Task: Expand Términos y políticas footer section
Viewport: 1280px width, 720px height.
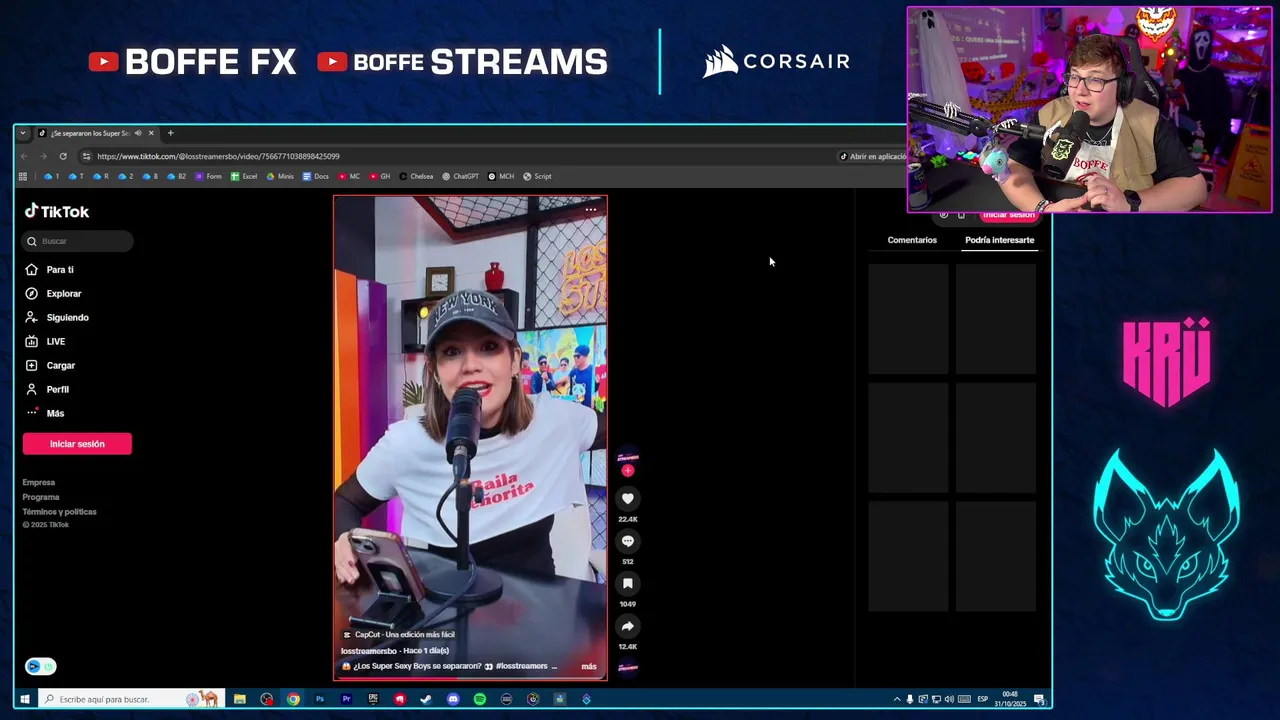Action: tap(60, 511)
